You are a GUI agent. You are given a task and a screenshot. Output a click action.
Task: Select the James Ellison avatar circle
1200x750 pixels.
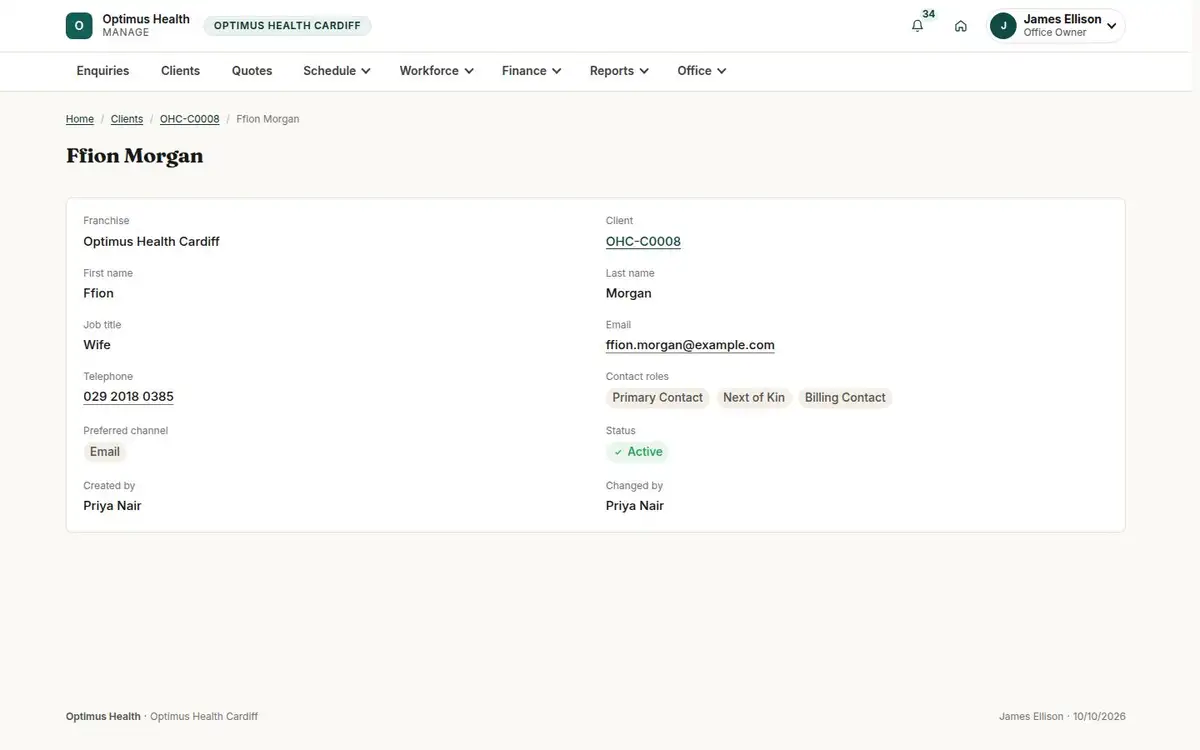coord(1003,26)
